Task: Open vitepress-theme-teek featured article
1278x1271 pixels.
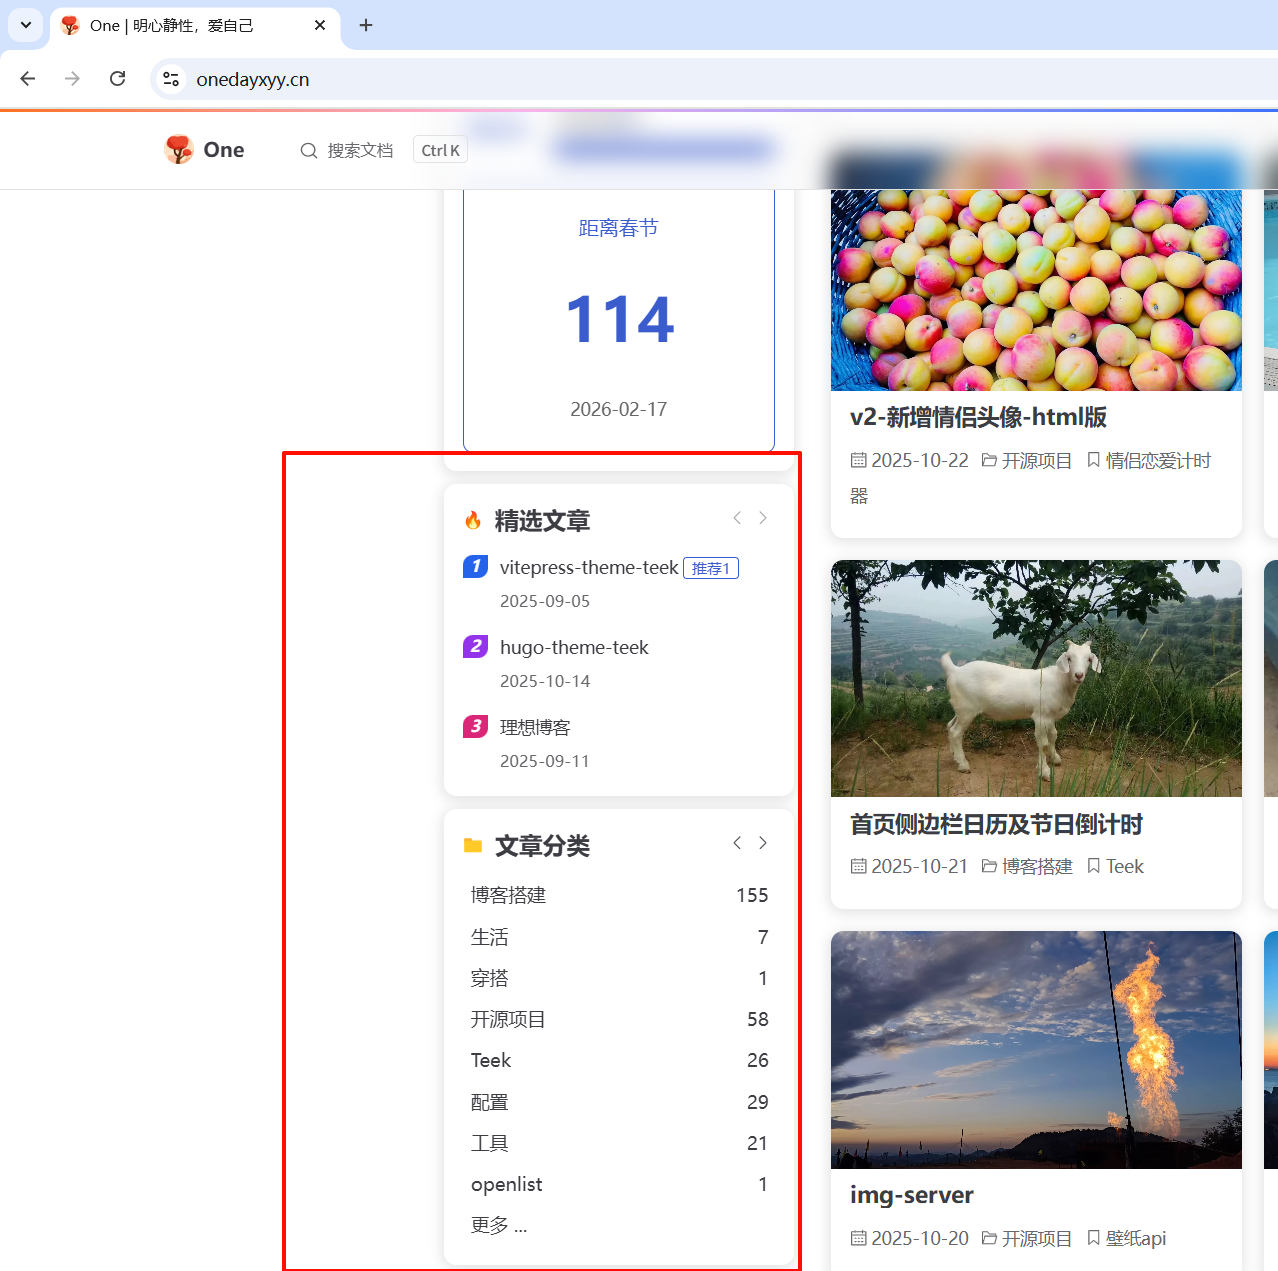Action: [588, 568]
